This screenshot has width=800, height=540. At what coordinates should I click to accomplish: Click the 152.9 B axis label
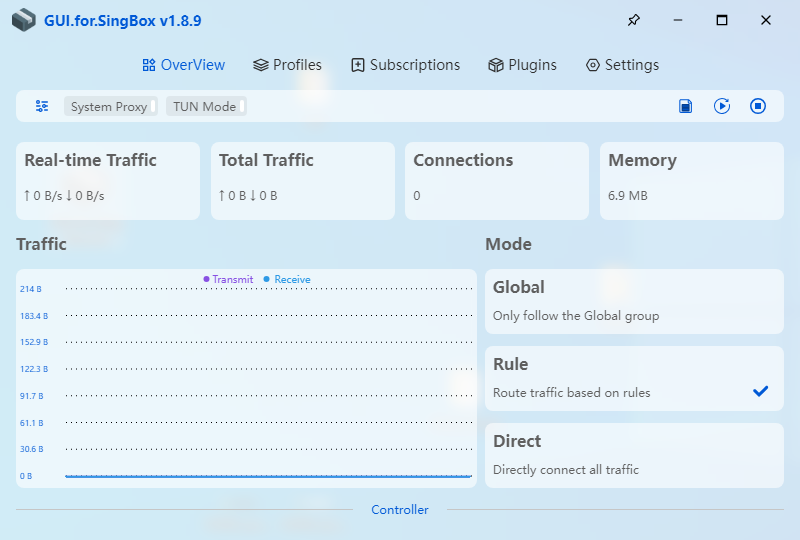click(34, 342)
